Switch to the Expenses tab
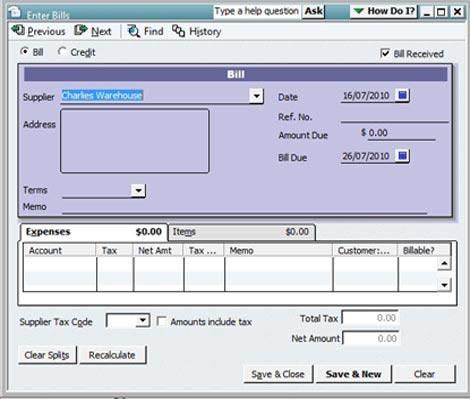This screenshot has height=399, width=470. [94, 232]
